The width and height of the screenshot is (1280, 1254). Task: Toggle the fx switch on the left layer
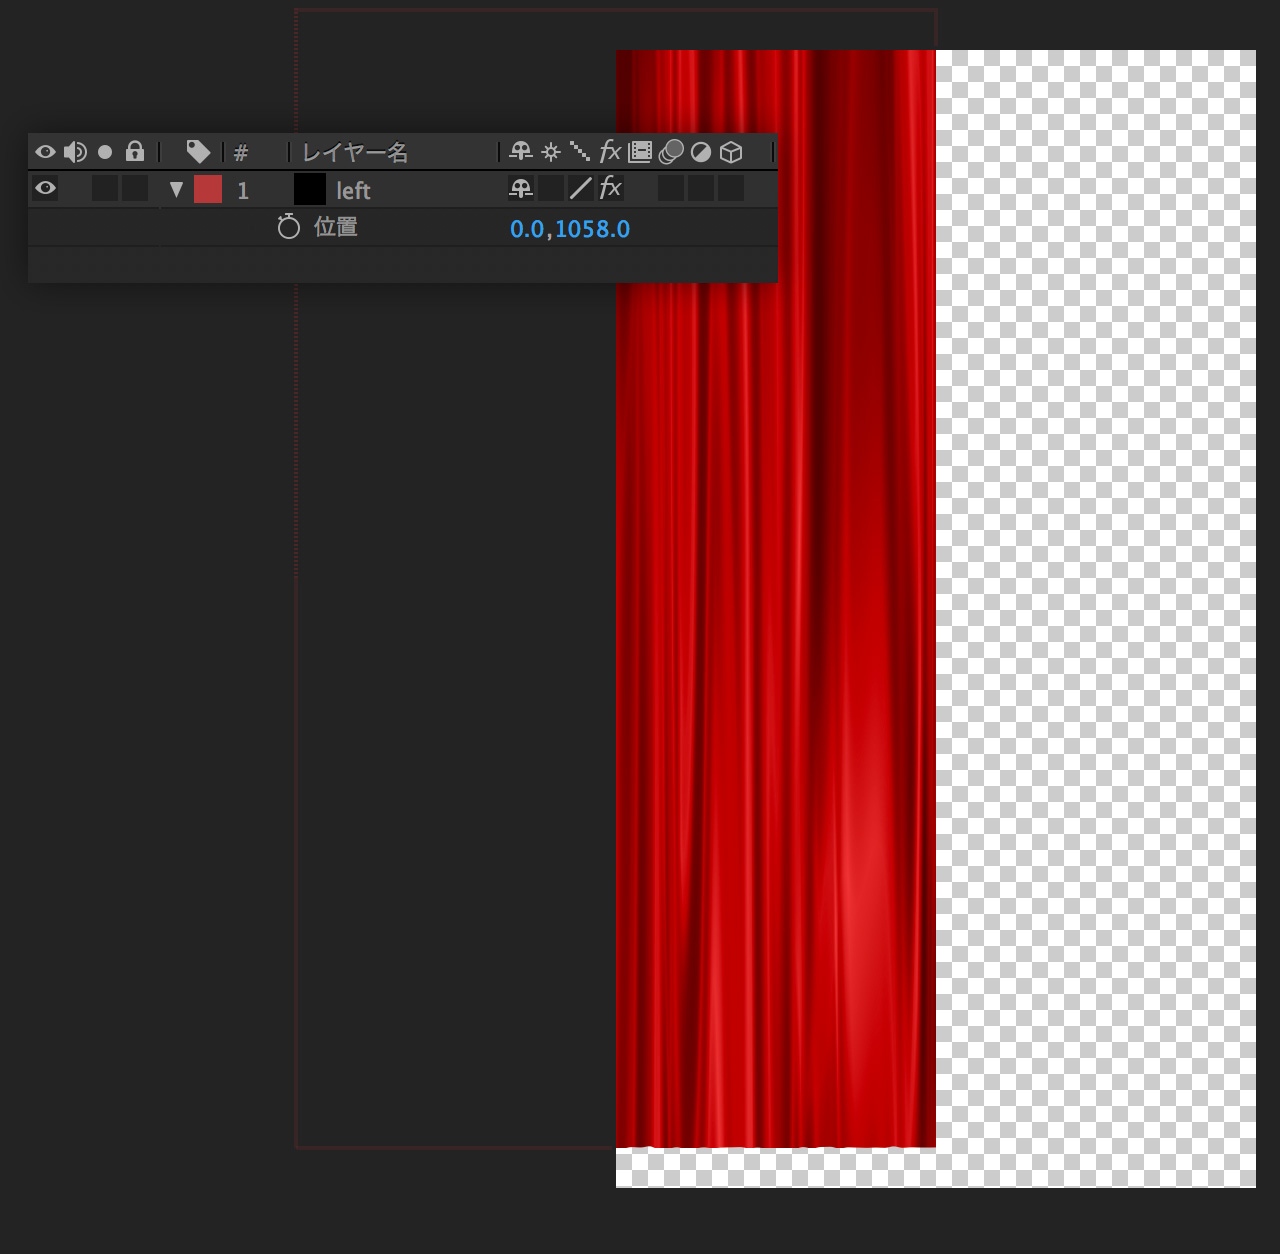(610, 188)
